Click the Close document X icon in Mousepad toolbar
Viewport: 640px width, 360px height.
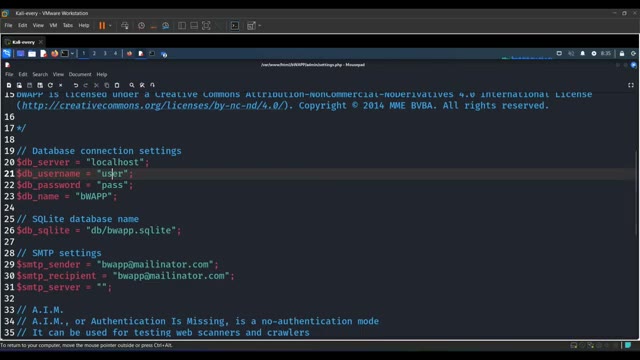[60, 85]
